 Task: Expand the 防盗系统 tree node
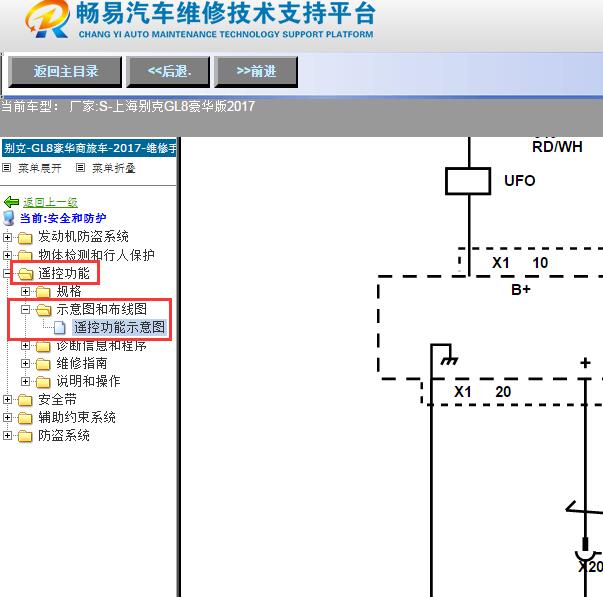pyautogui.click(x=7, y=435)
